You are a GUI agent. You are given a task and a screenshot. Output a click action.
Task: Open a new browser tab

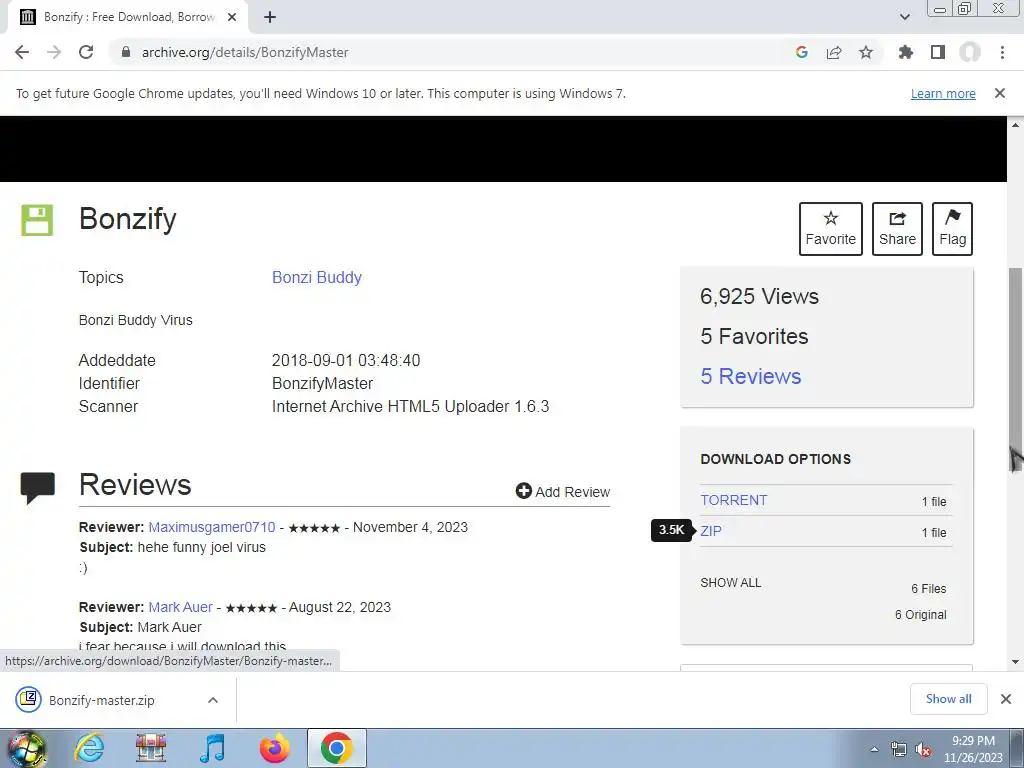[270, 17]
